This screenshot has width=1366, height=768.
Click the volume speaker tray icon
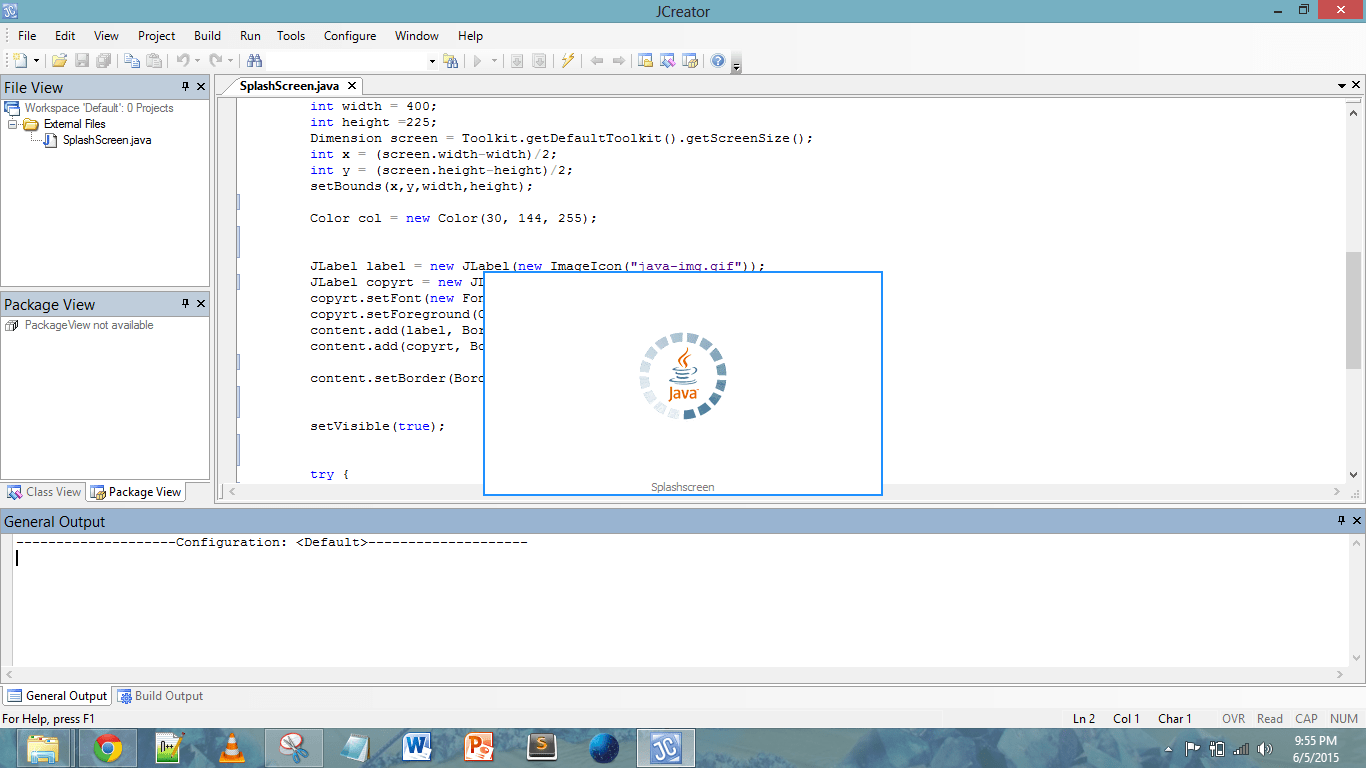pos(1265,748)
